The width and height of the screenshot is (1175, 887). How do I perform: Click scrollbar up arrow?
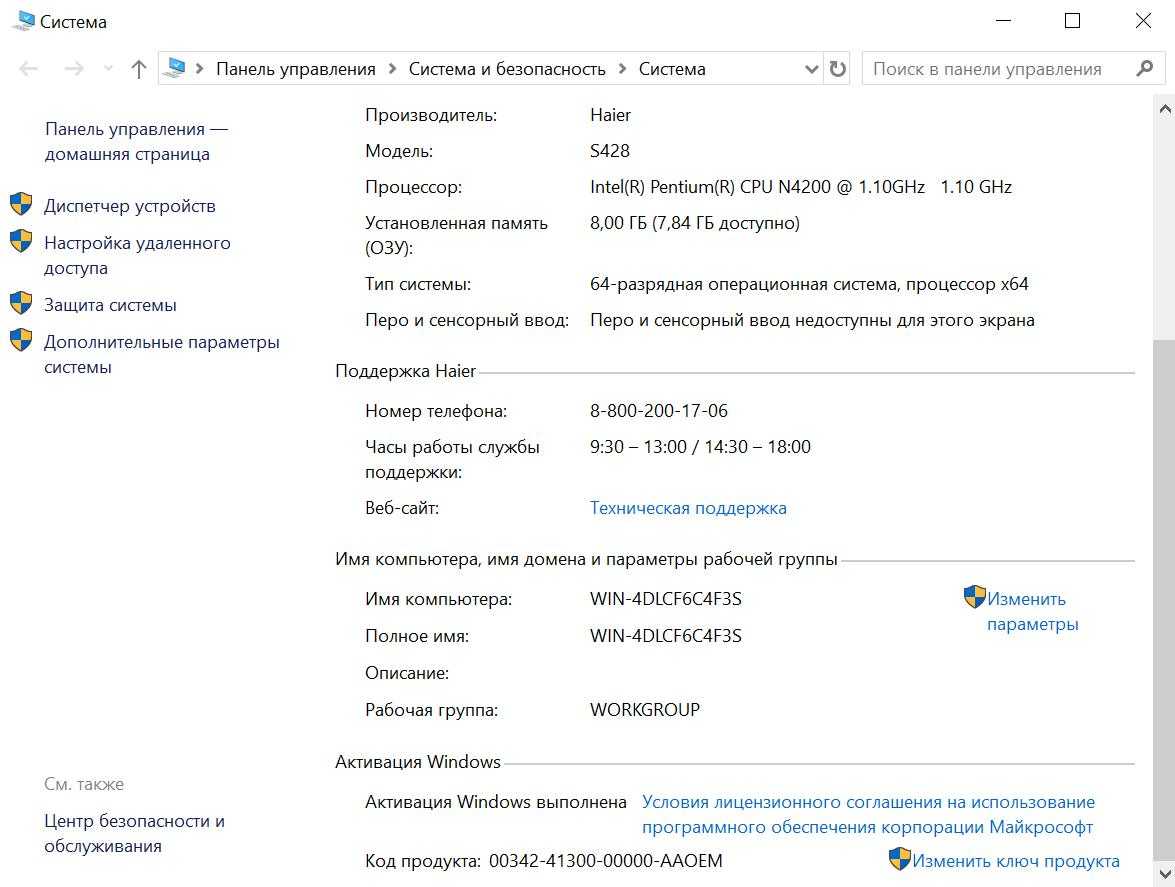[x=1165, y=109]
